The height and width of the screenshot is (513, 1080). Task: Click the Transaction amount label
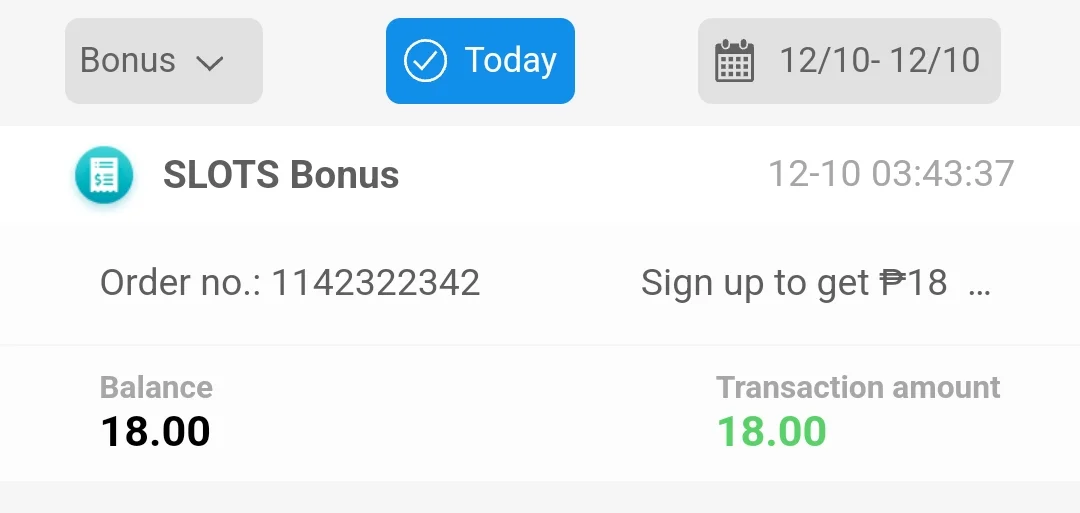[x=858, y=388]
